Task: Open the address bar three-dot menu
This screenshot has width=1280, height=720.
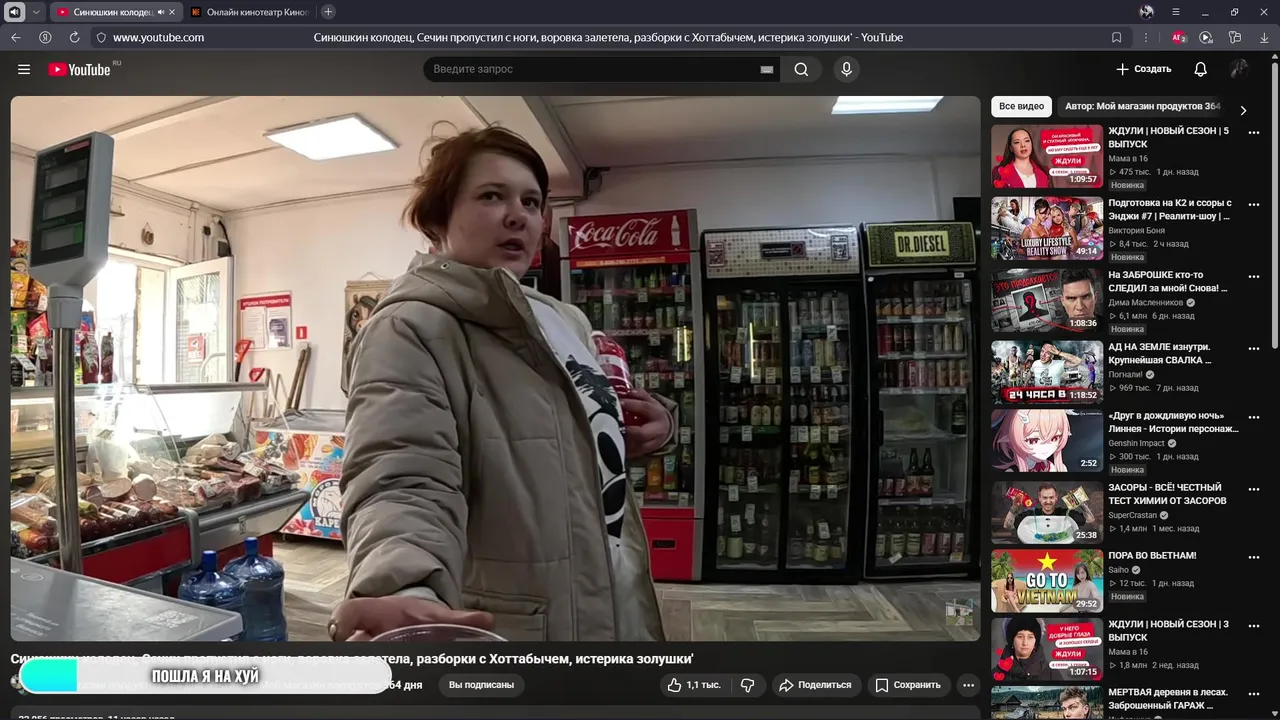Action: [x=1145, y=37]
